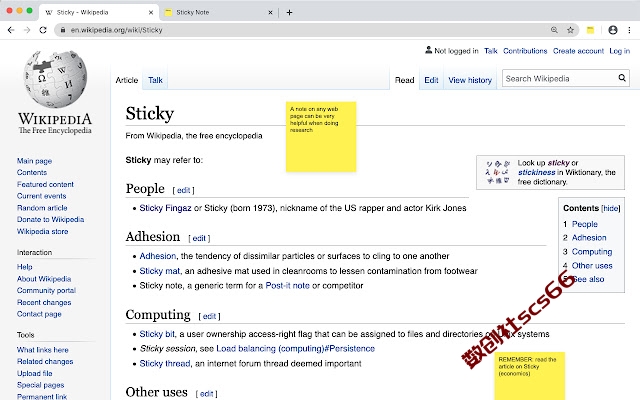This screenshot has width=640, height=400.
Task: Open the Sticky bit link
Action: tap(157, 334)
